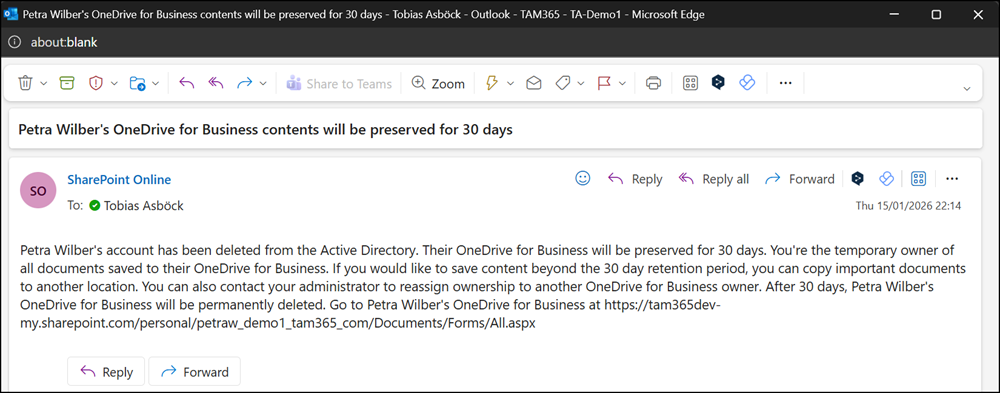Viewport: 1000px width, 393px height.
Task: Click the message subject heading text
Action: click(265, 130)
